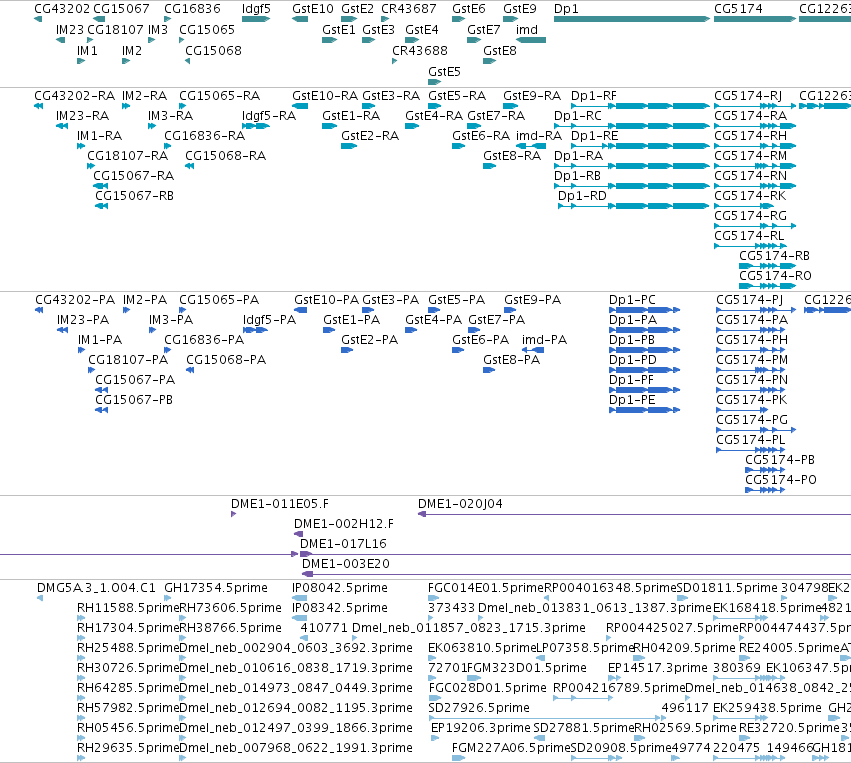The width and height of the screenshot is (851, 763).
Task: Click the imd-RA transcript feature
Action: (531, 146)
